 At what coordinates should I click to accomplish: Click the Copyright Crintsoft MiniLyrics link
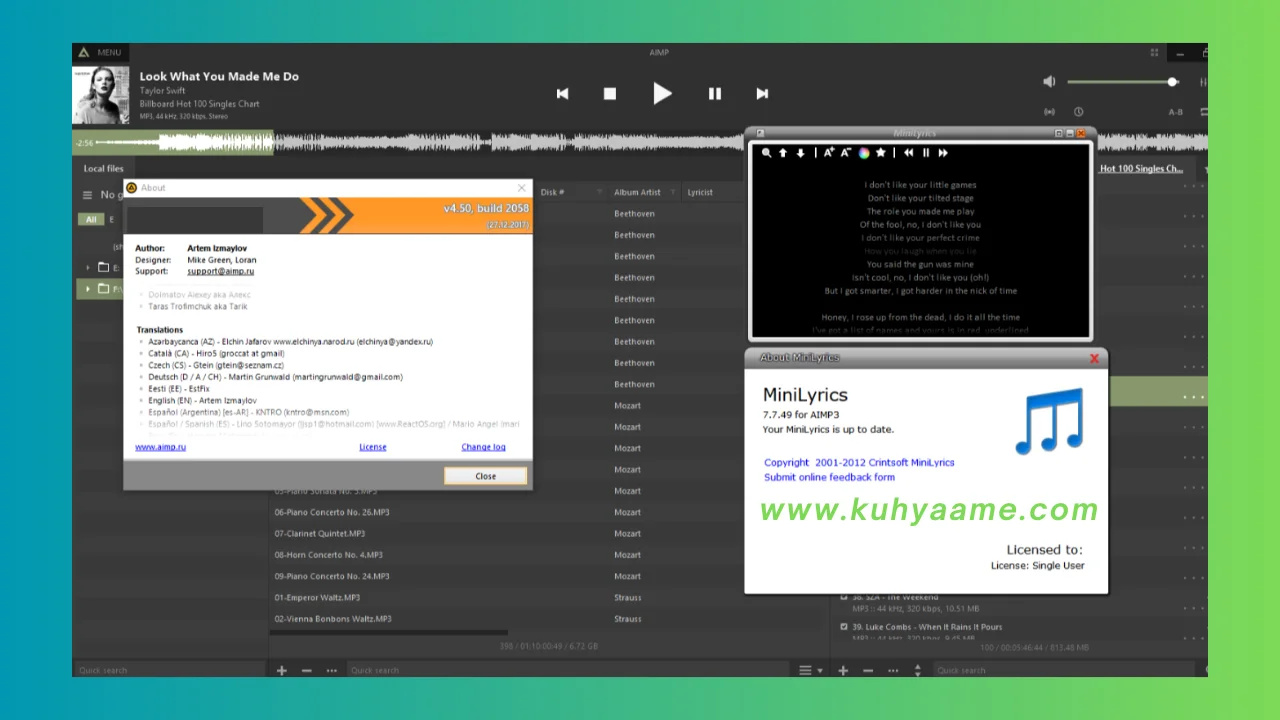(859, 463)
